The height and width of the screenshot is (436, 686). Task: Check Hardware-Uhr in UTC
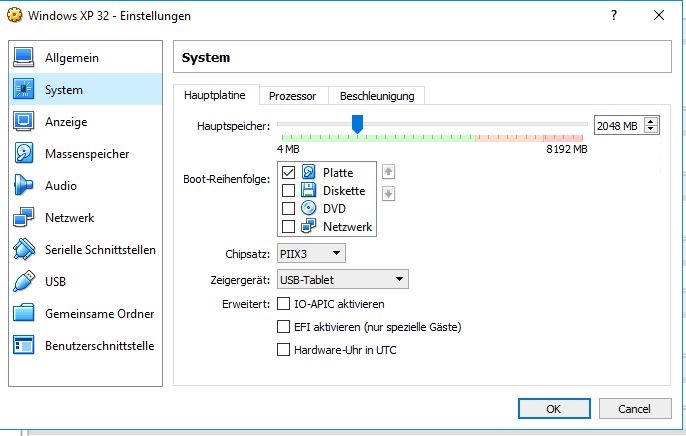pos(284,349)
